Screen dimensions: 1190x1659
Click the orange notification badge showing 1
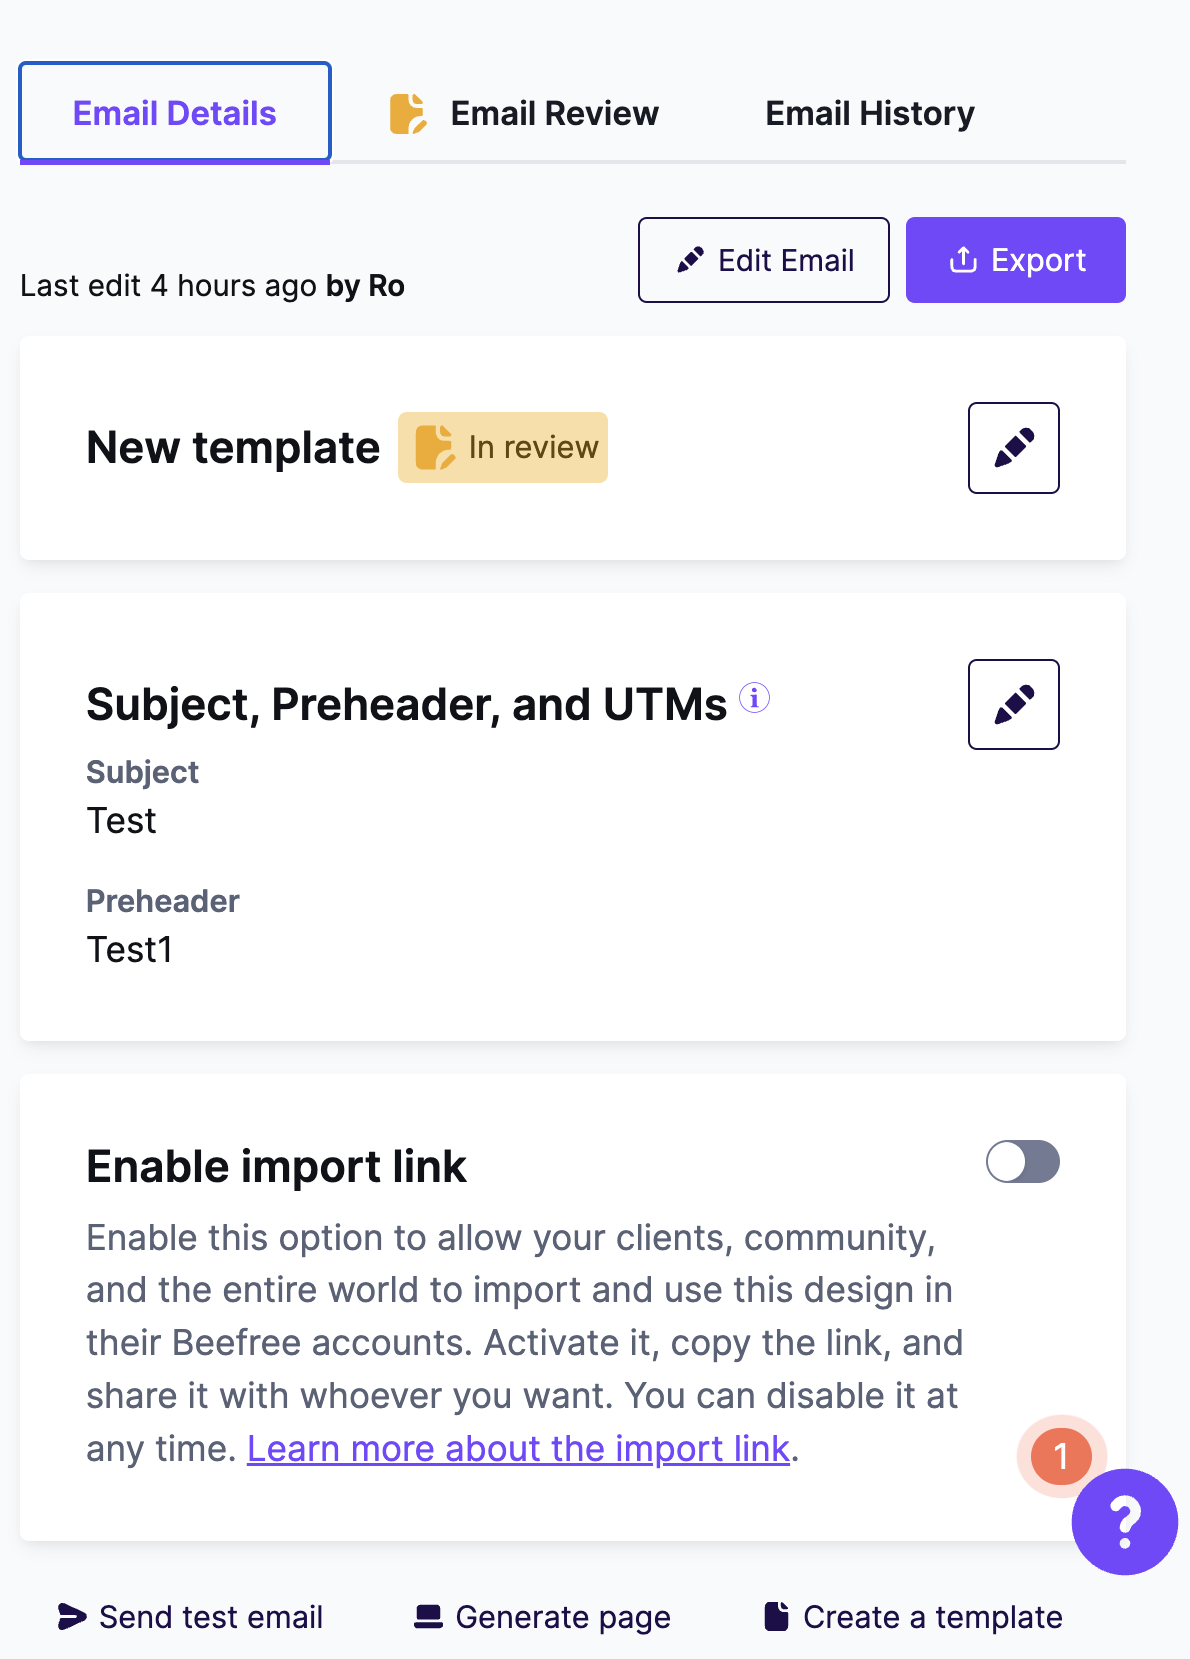(x=1061, y=1456)
